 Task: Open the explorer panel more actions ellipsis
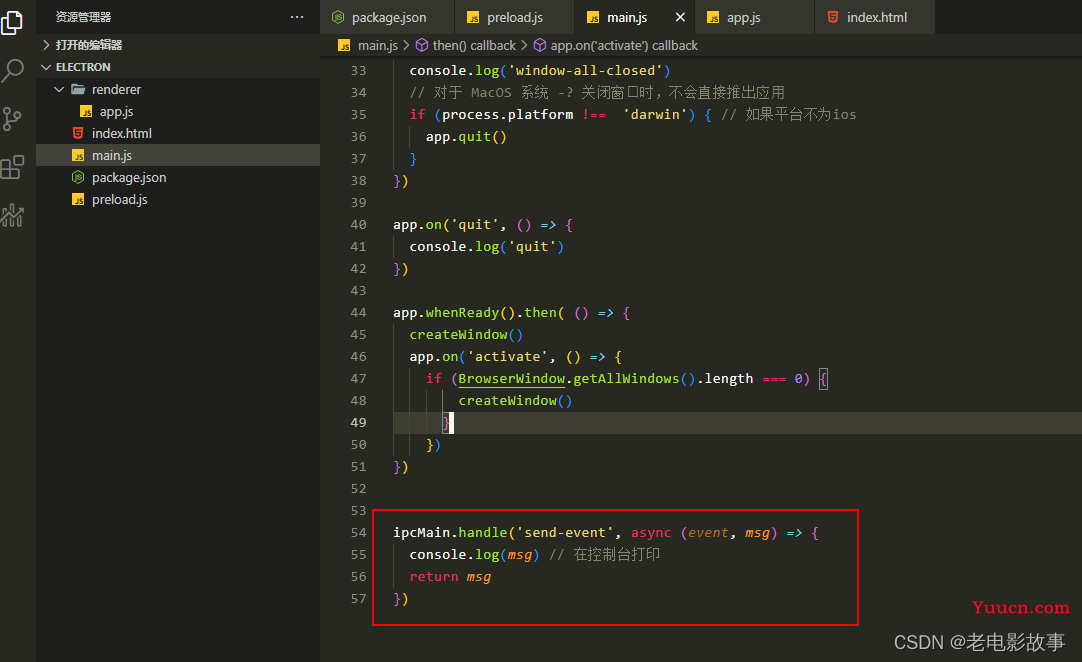pos(297,17)
